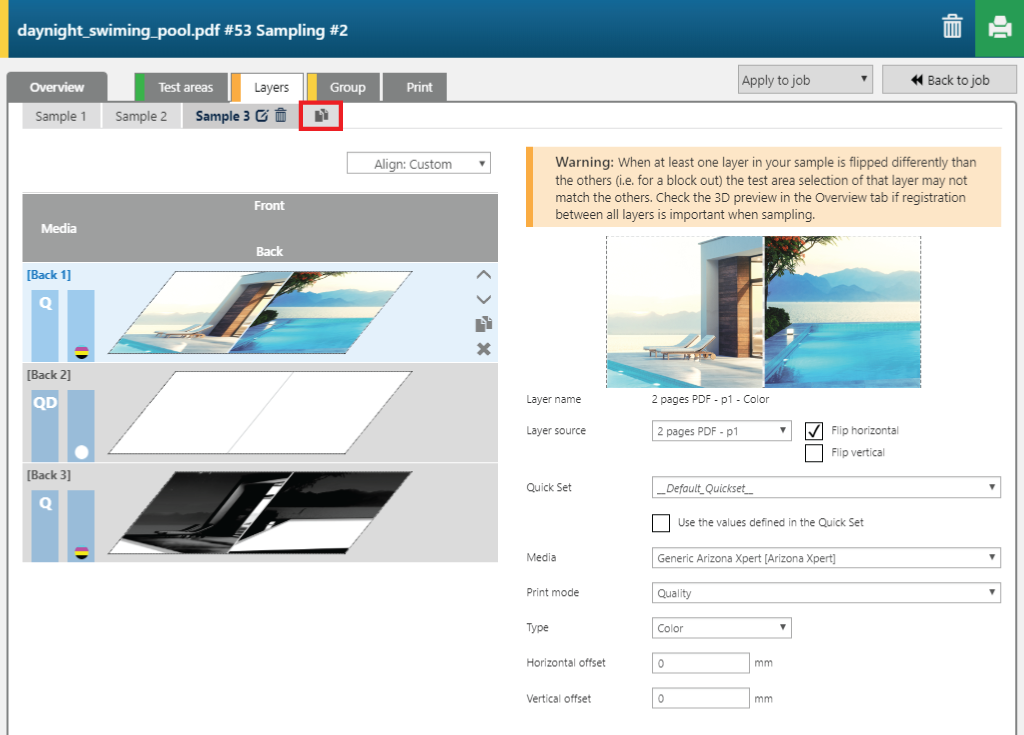Open the Media dropdown

[x=826, y=558]
